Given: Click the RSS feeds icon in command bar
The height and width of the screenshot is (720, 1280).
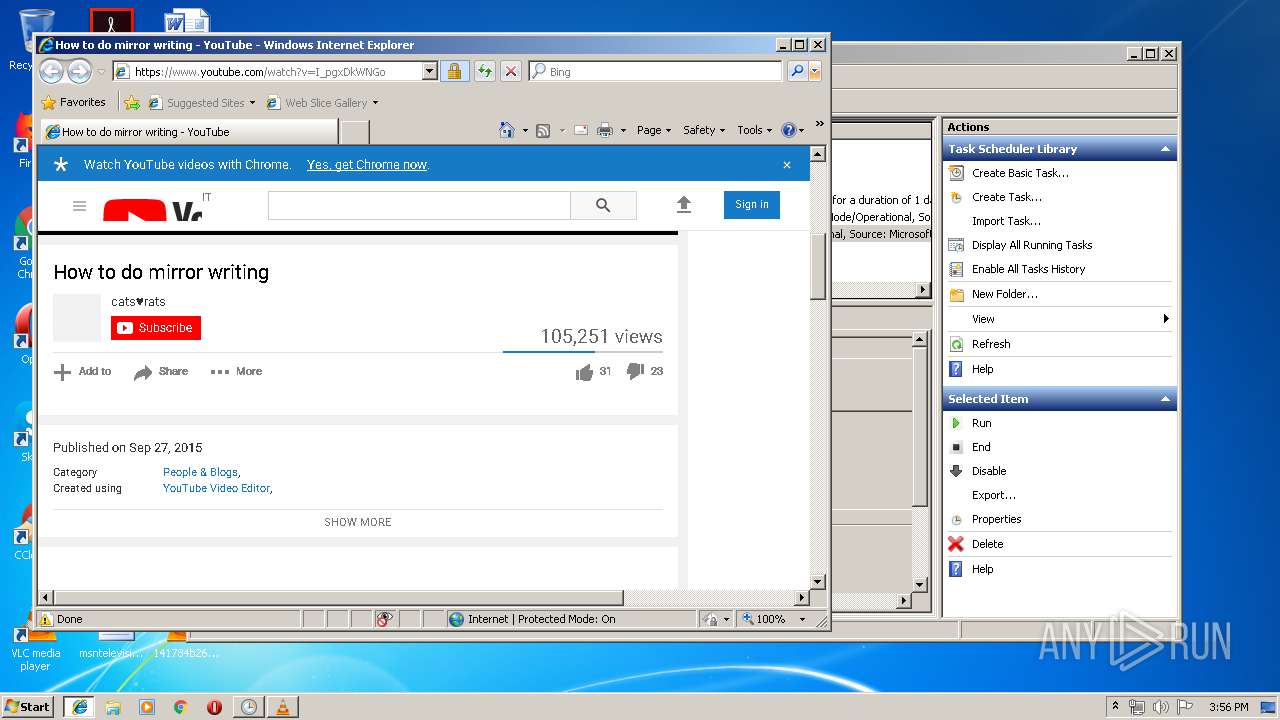Looking at the screenshot, I should pyautogui.click(x=543, y=130).
